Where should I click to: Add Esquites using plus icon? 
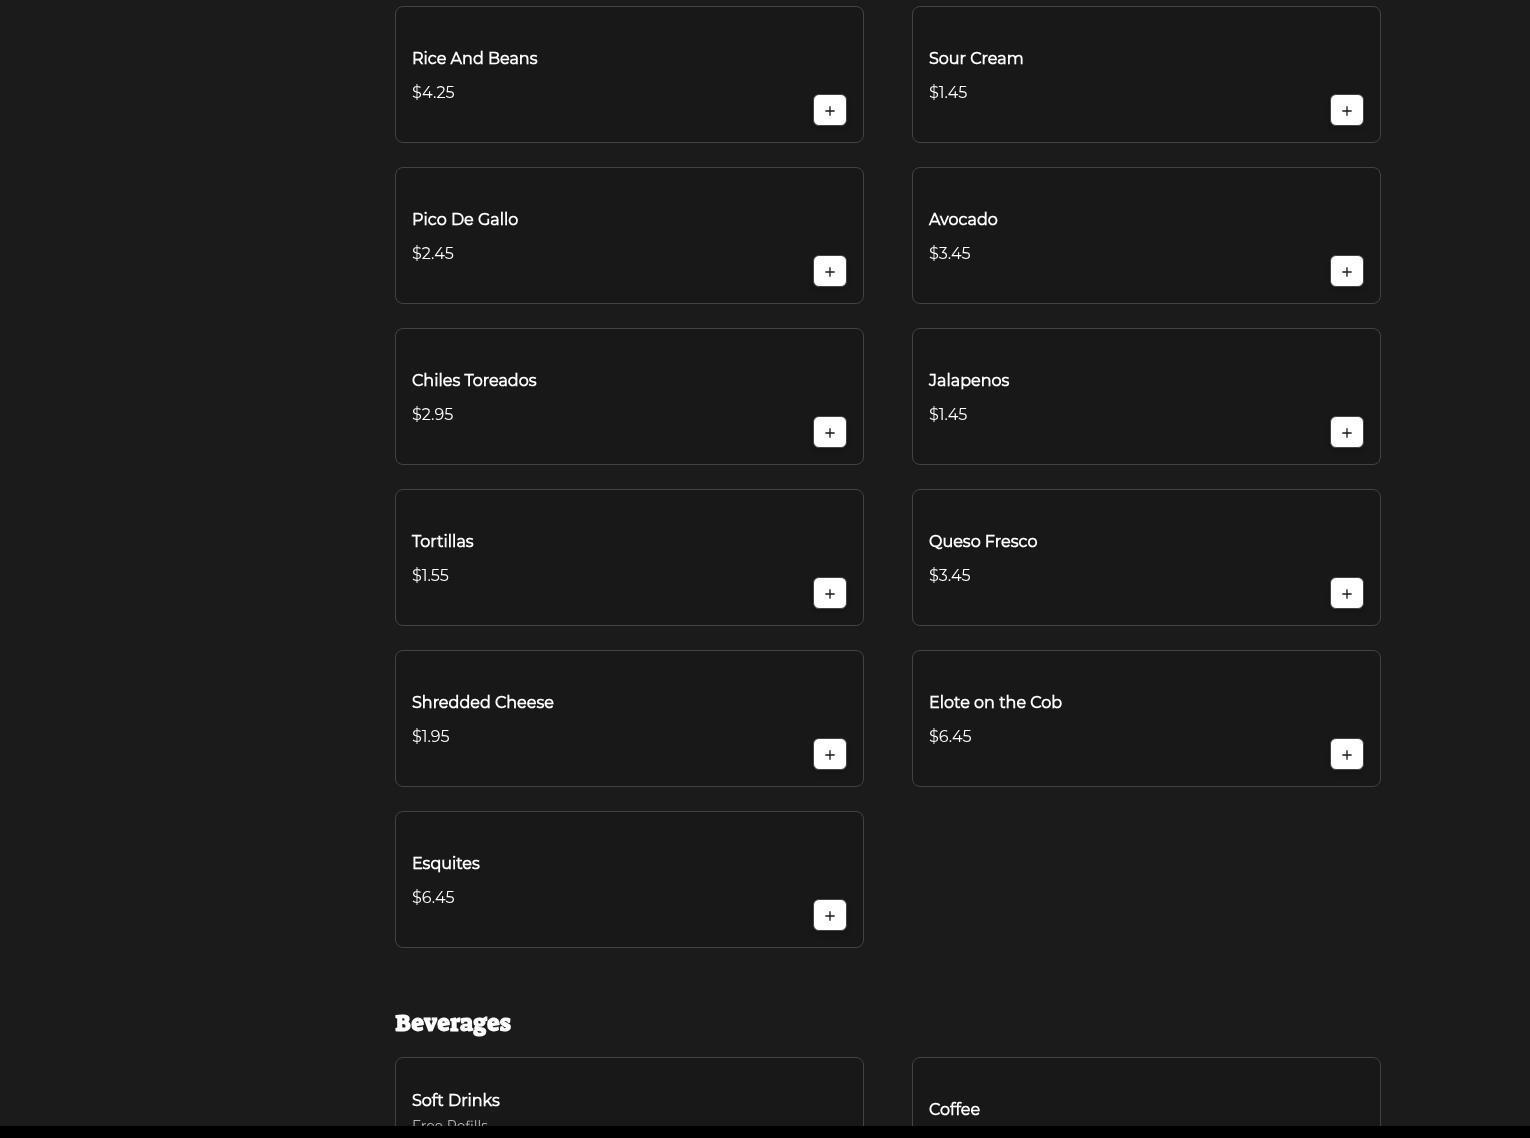pyautogui.click(x=830, y=915)
